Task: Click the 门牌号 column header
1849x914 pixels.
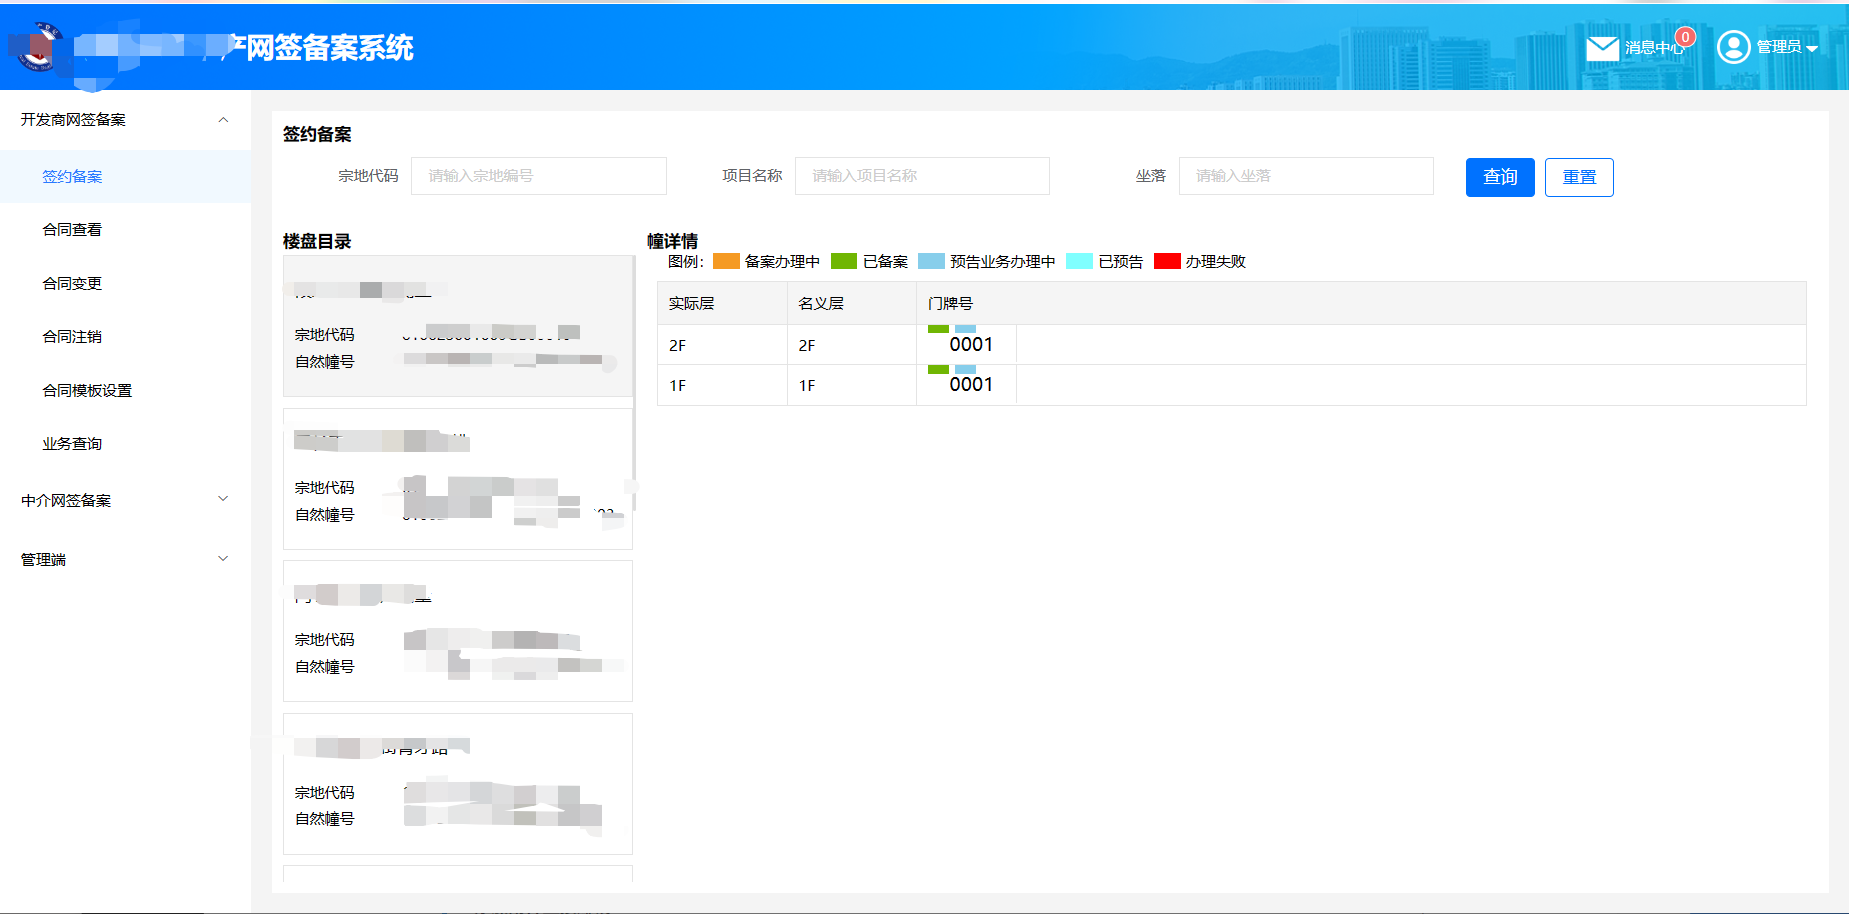Action: 1361,303
